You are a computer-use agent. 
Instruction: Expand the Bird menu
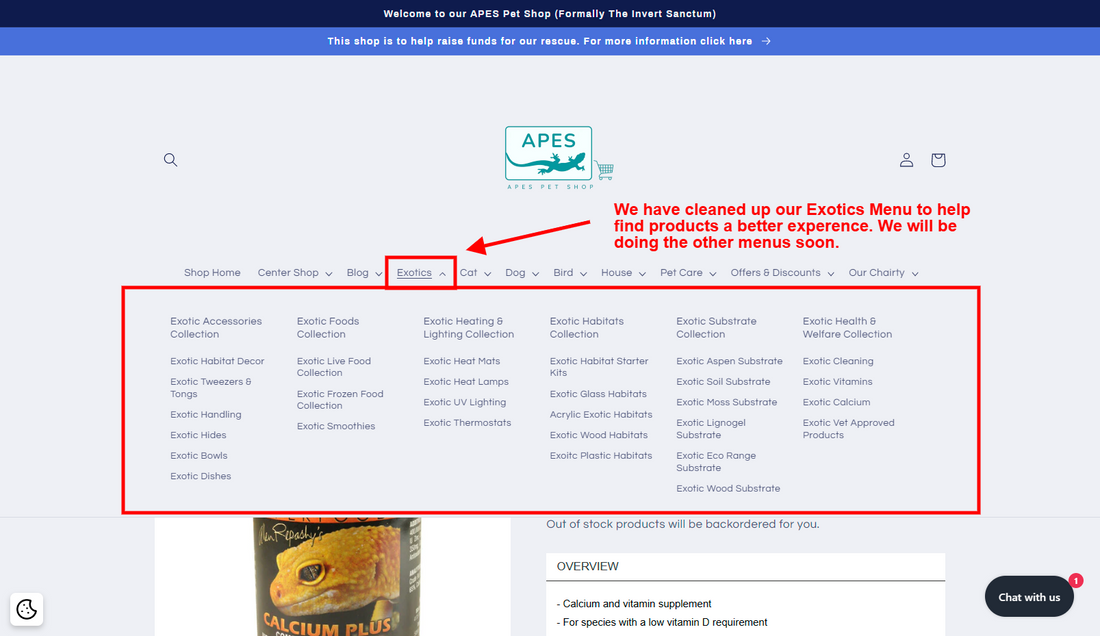tap(570, 273)
